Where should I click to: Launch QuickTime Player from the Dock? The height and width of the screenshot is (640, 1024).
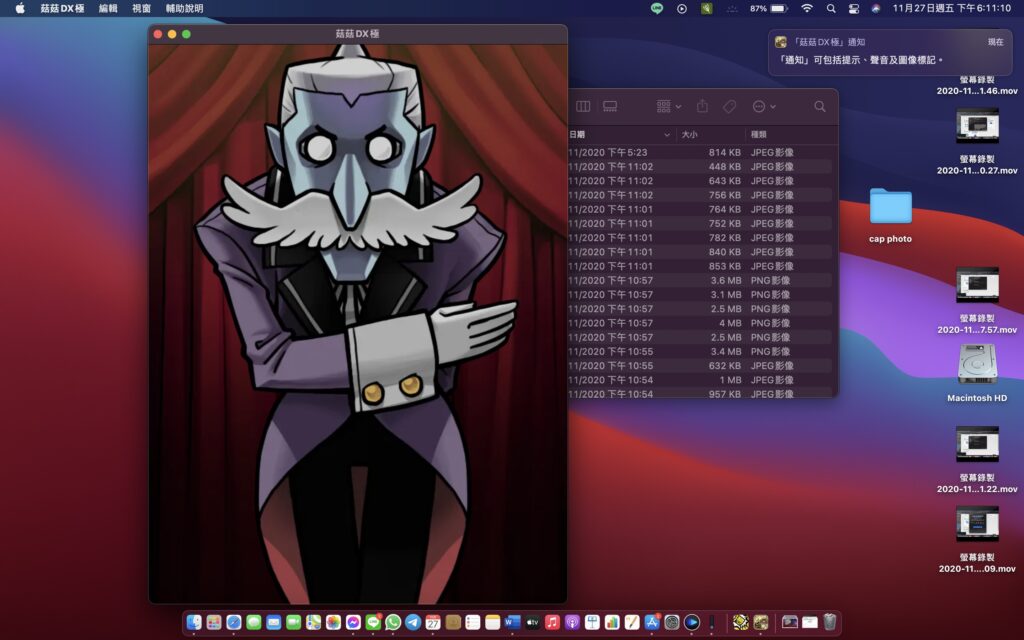coord(692,622)
